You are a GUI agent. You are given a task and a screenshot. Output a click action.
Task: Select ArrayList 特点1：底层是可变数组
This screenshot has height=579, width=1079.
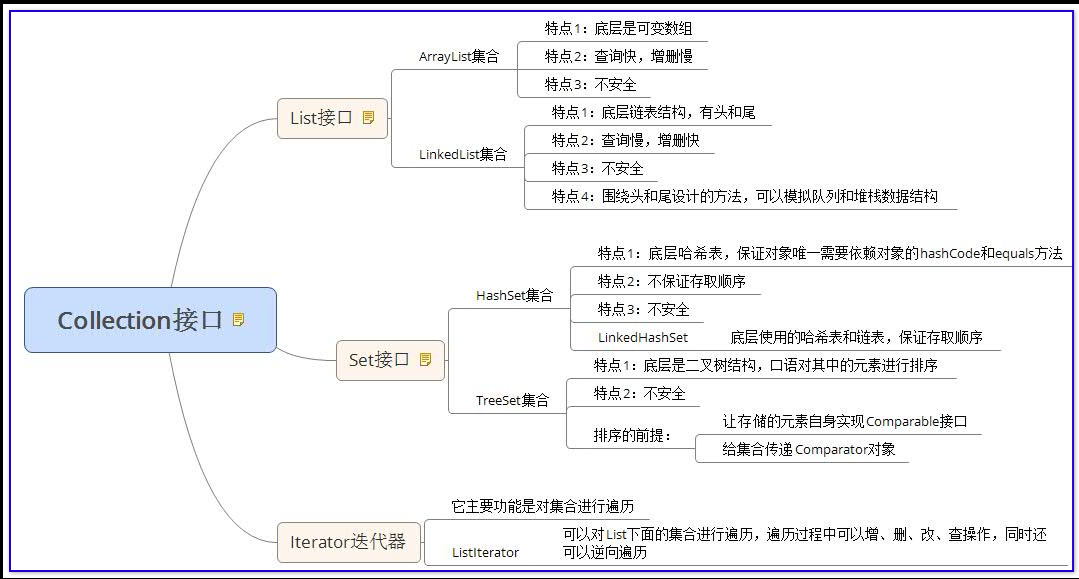click(x=618, y=28)
